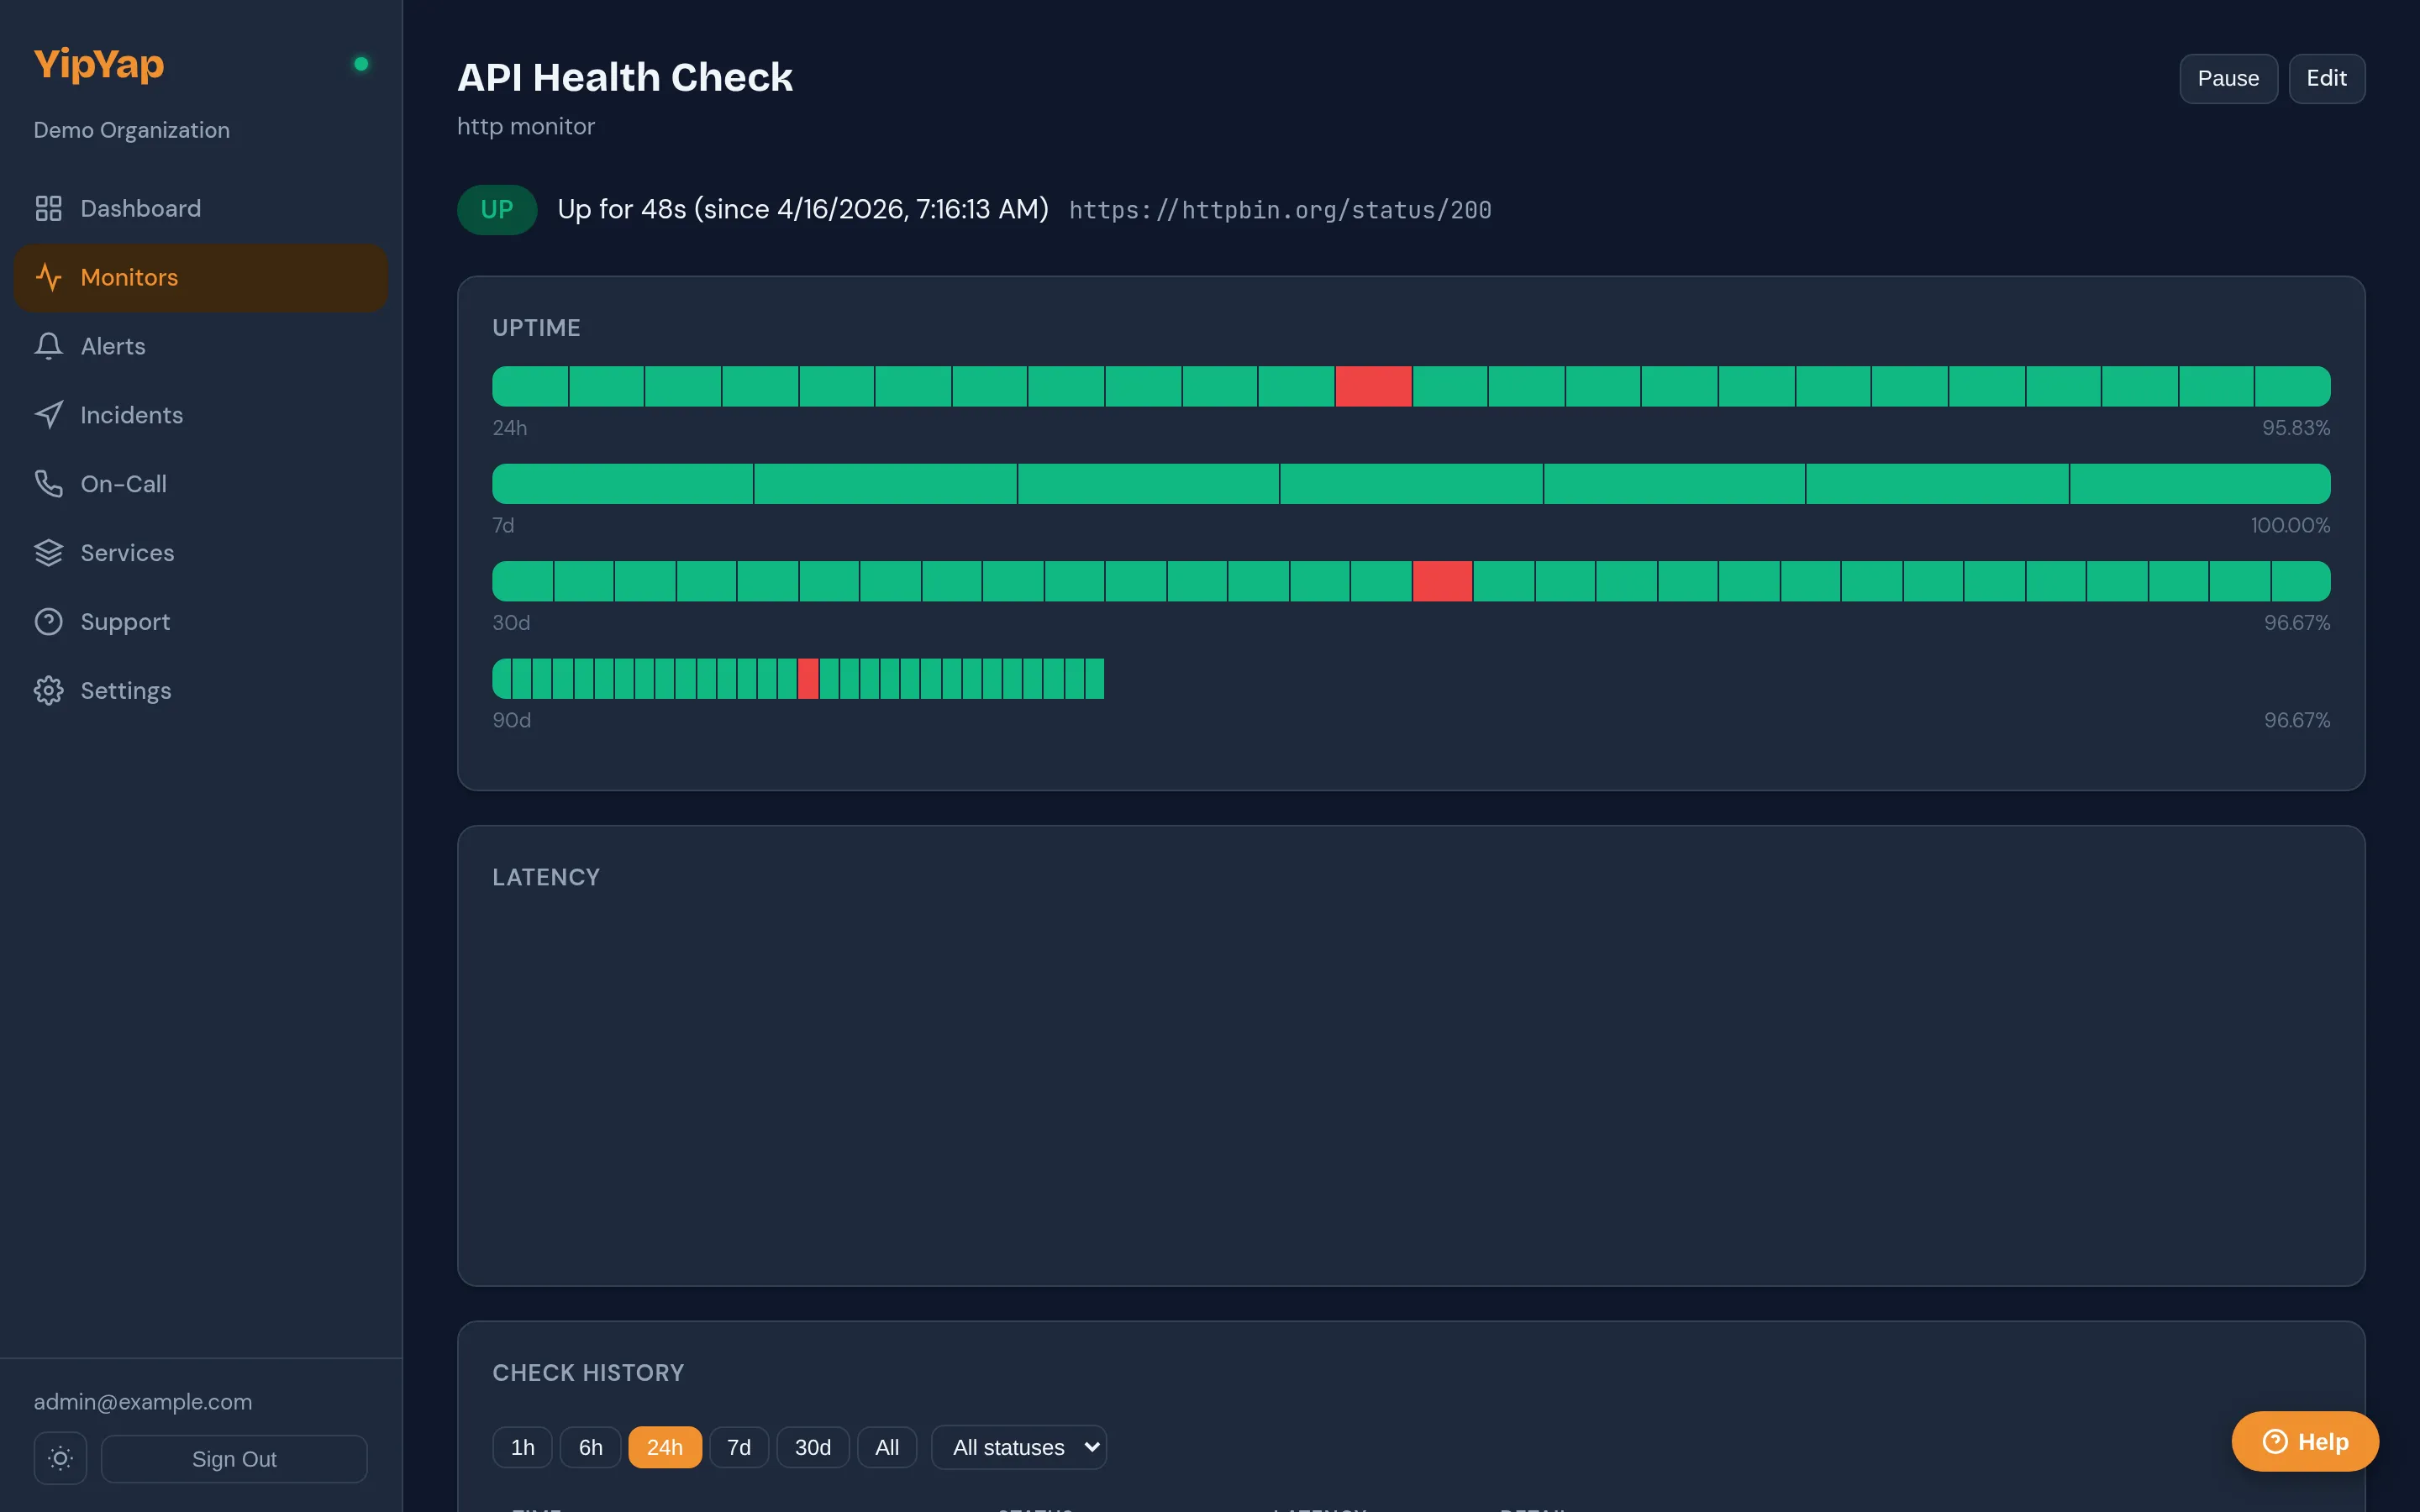Open Support via the question-mark icon
Image resolution: width=2420 pixels, height=1512 pixels.
click(49, 621)
